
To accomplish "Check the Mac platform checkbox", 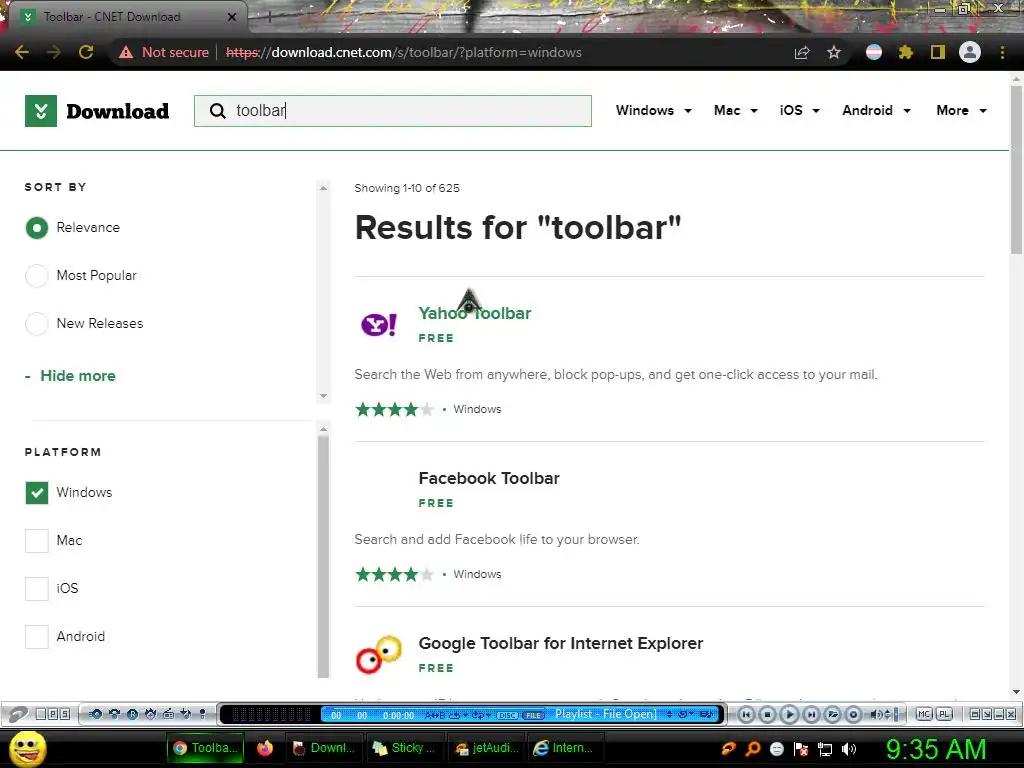I will (x=37, y=540).
